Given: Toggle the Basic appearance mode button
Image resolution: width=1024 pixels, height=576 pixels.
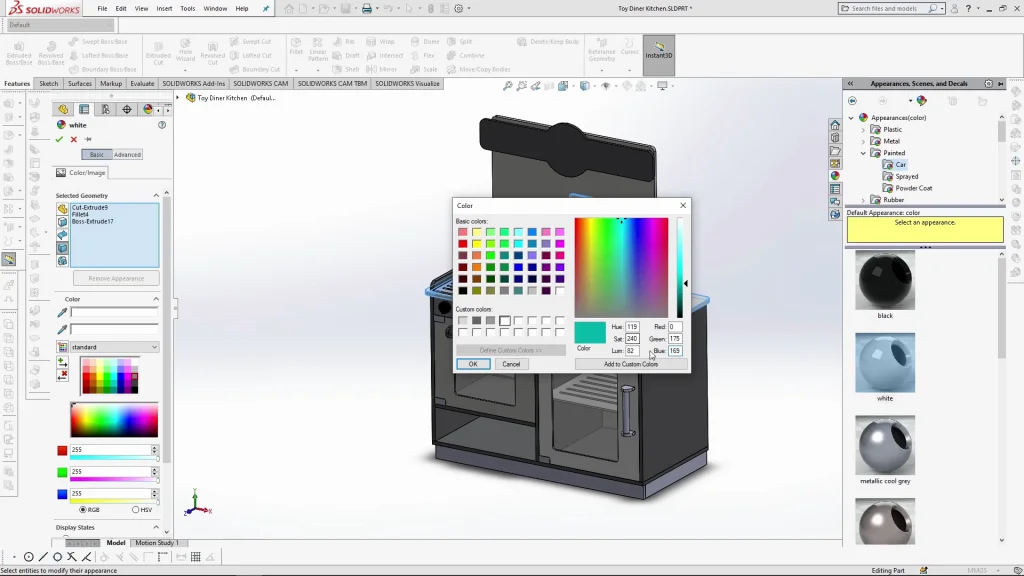Looking at the screenshot, I should click(x=96, y=155).
